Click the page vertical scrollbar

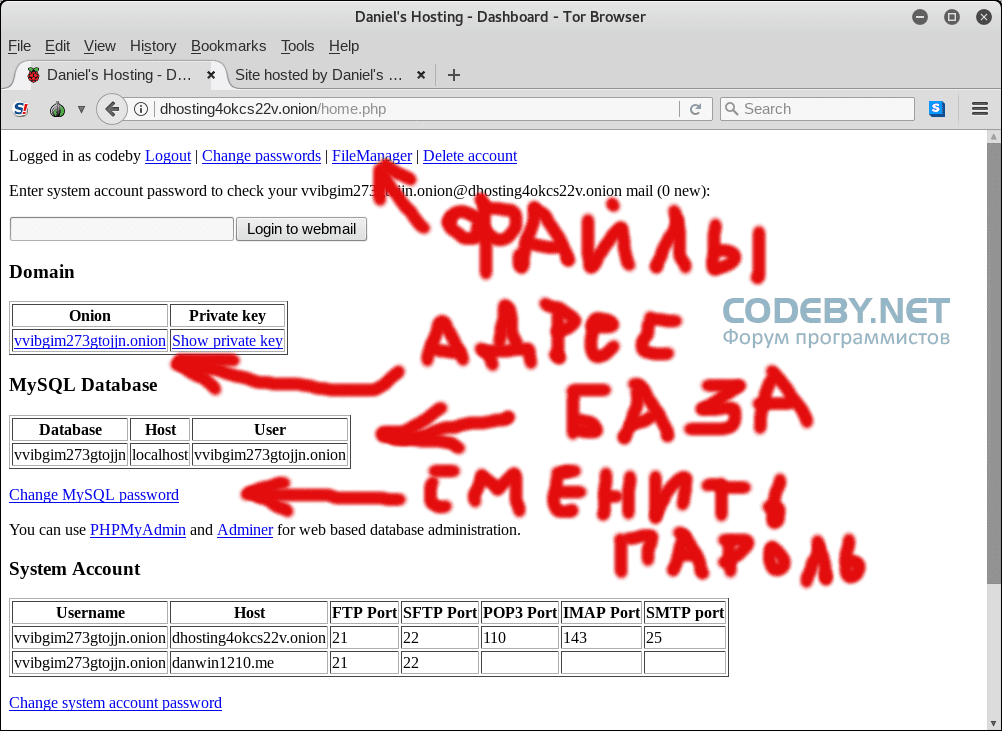(993, 364)
